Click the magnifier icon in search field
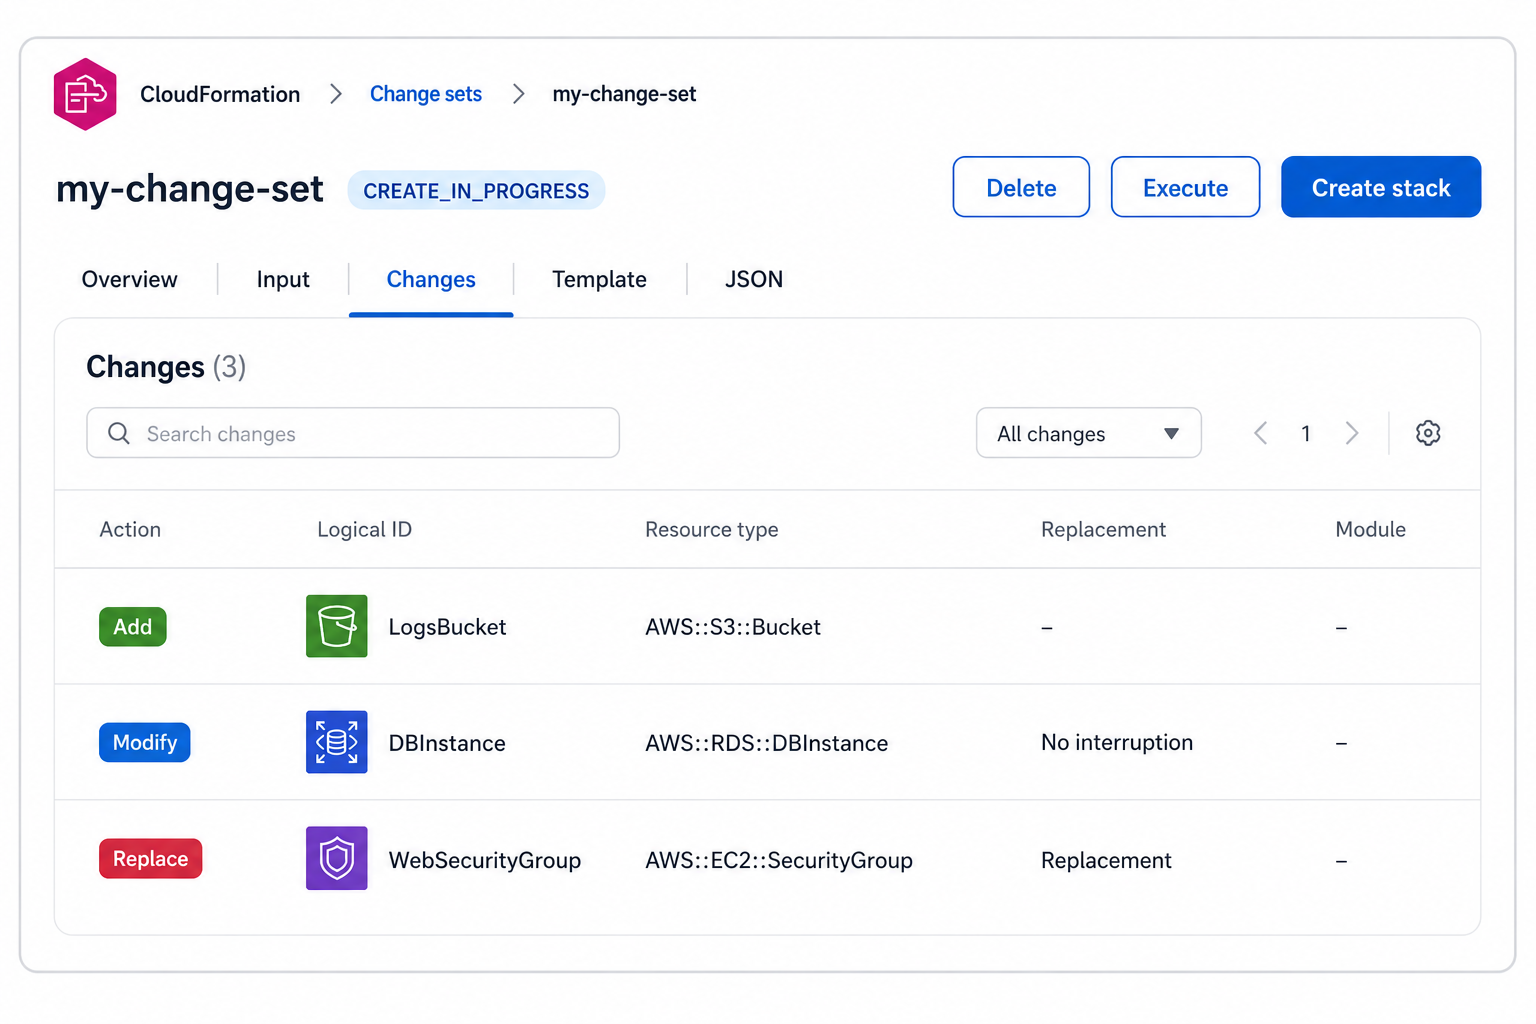 119,433
